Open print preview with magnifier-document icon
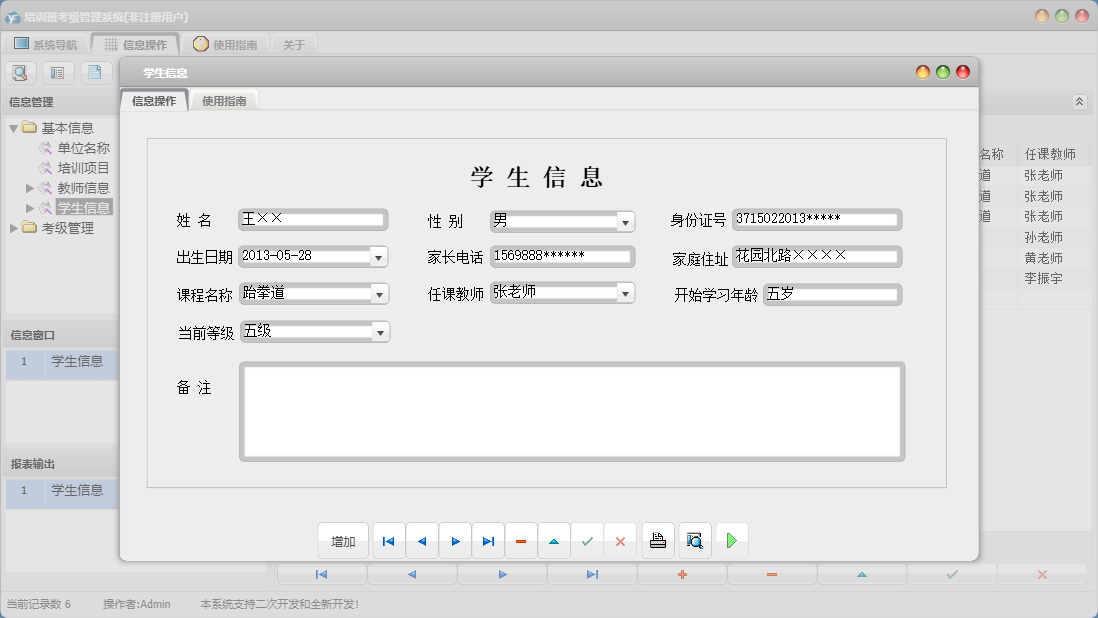 [x=694, y=540]
